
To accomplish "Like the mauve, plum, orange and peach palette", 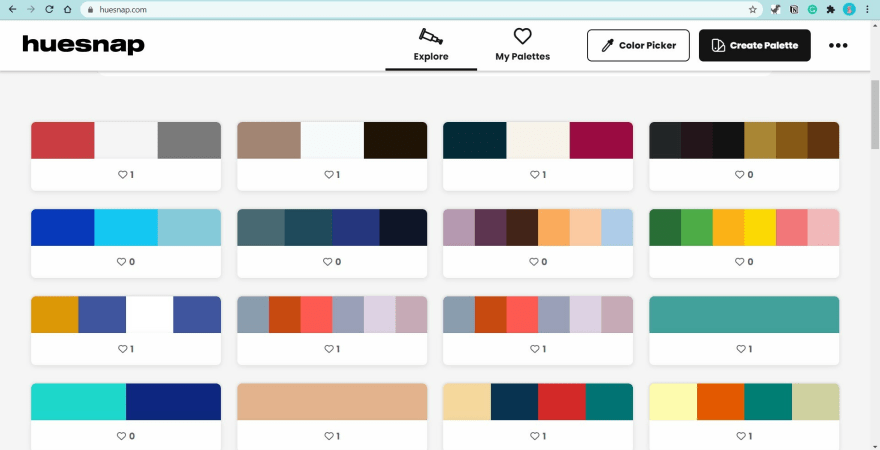I will (533, 261).
